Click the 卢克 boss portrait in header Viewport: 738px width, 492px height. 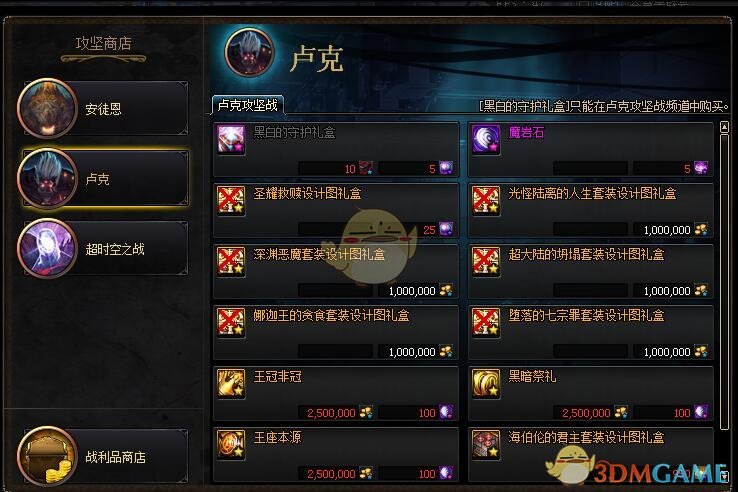[x=249, y=52]
